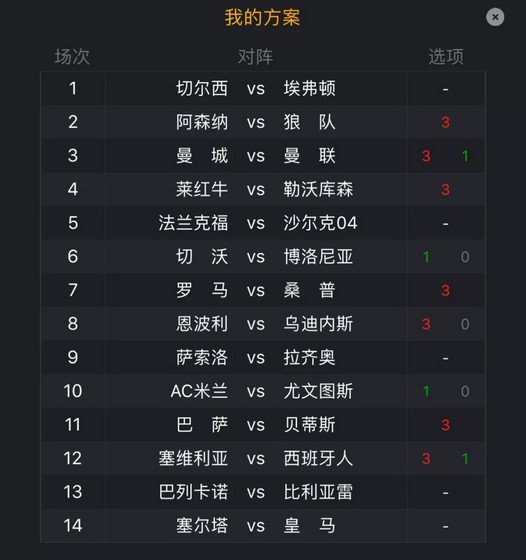The image size is (526, 560).
Task: Click the 3 pick for 莱红牛 vs 勒沃库森
Action: (x=445, y=190)
